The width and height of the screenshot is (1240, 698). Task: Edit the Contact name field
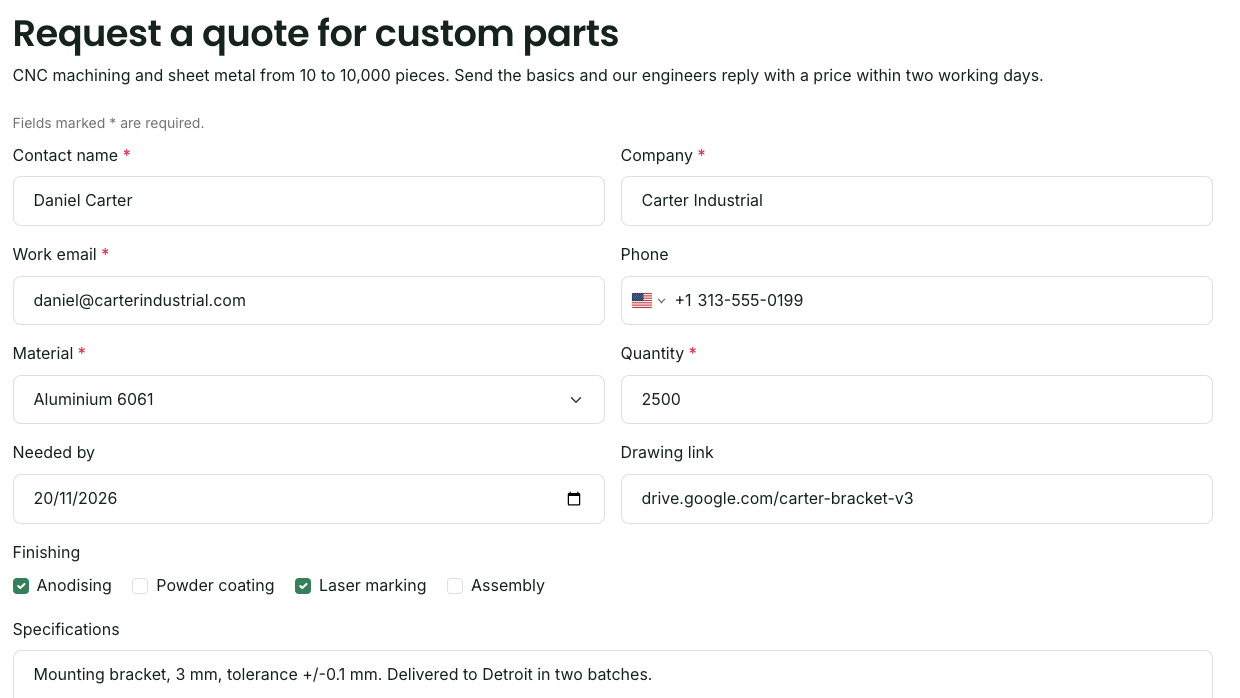point(308,201)
